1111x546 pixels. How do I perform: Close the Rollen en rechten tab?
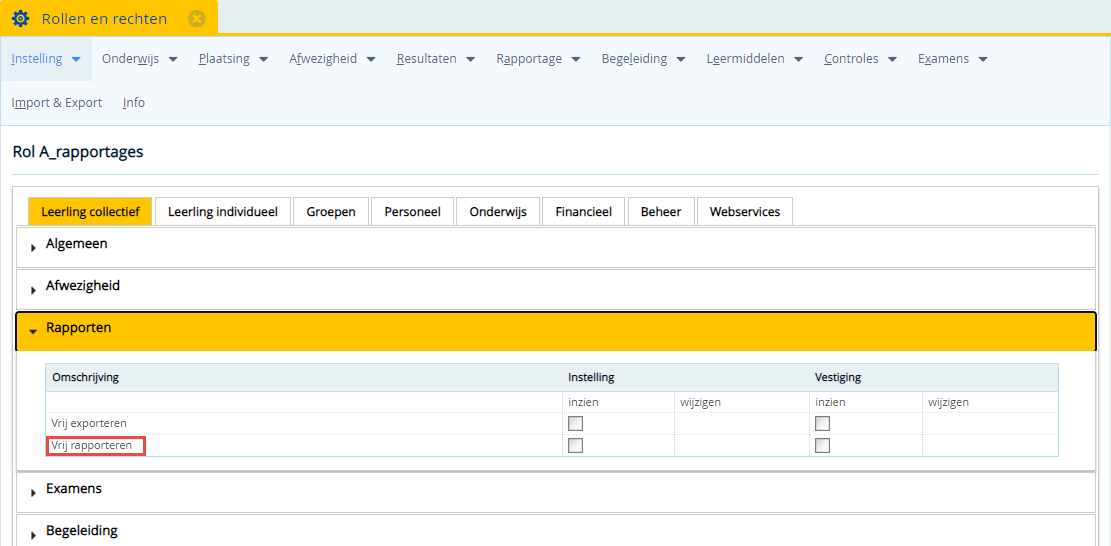[197, 18]
